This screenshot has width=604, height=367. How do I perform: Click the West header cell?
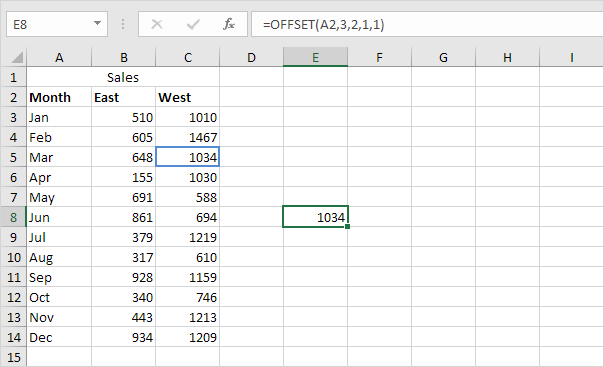(188, 97)
